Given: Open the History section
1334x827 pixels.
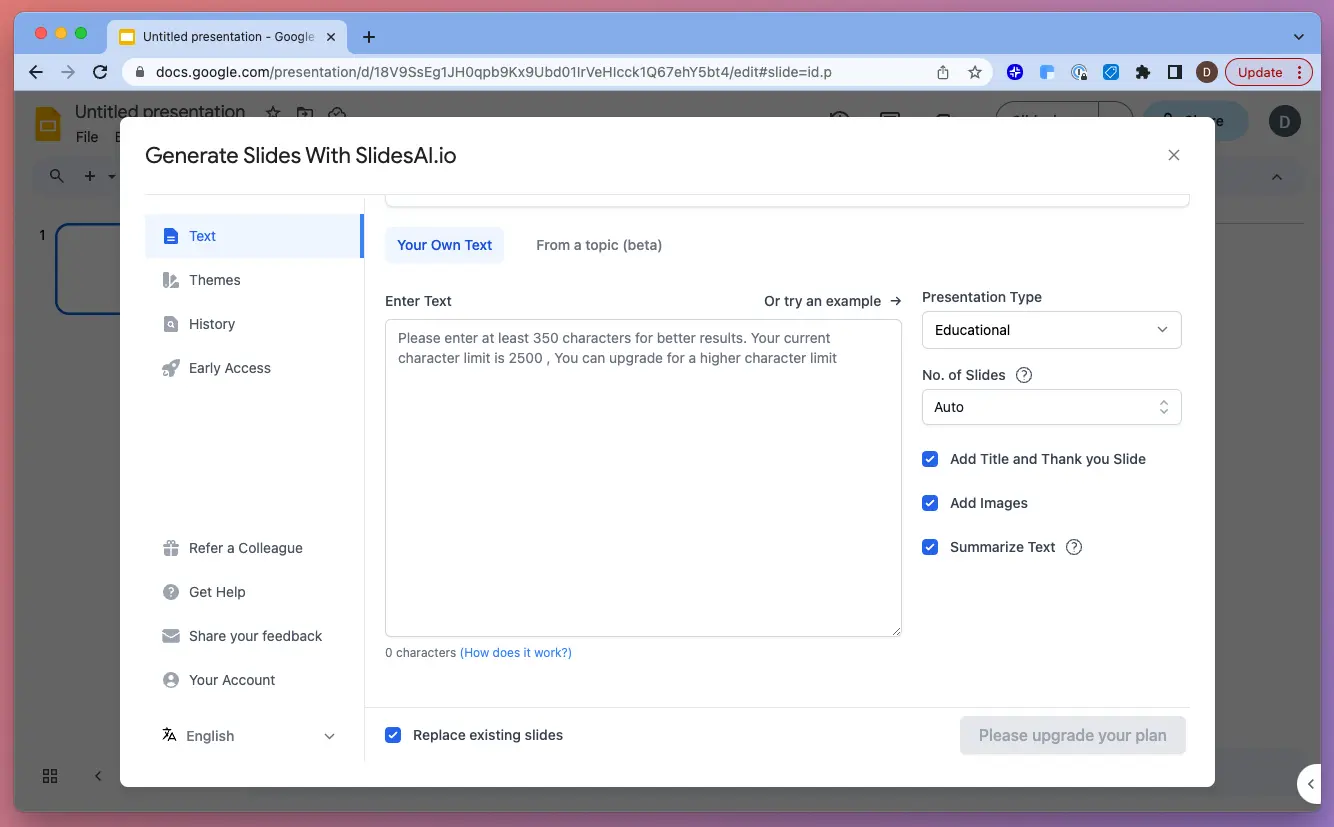Looking at the screenshot, I should pyautogui.click(x=253, y=324).
